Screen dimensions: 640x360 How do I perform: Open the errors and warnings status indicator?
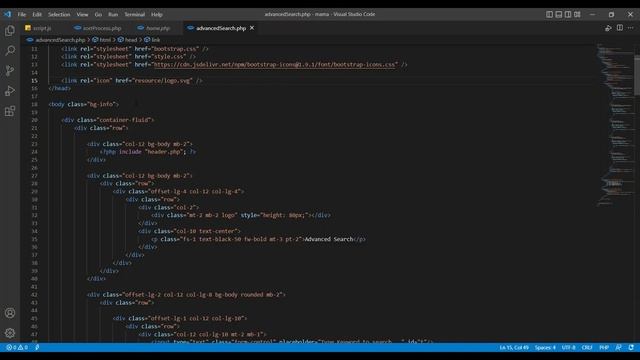(17, 348)
